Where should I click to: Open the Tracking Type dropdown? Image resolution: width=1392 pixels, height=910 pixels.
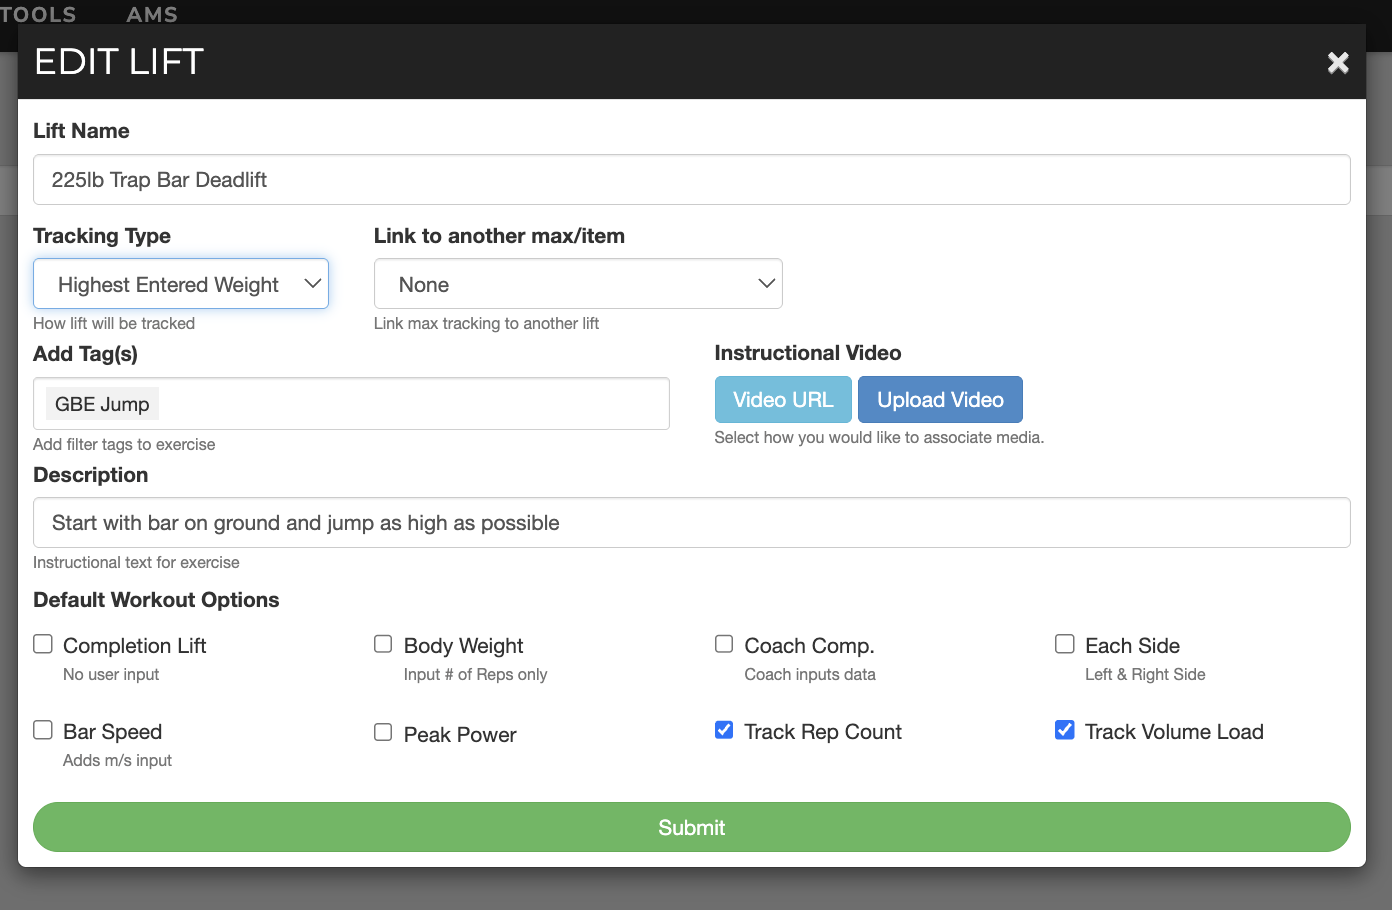[x=181, y=285]
